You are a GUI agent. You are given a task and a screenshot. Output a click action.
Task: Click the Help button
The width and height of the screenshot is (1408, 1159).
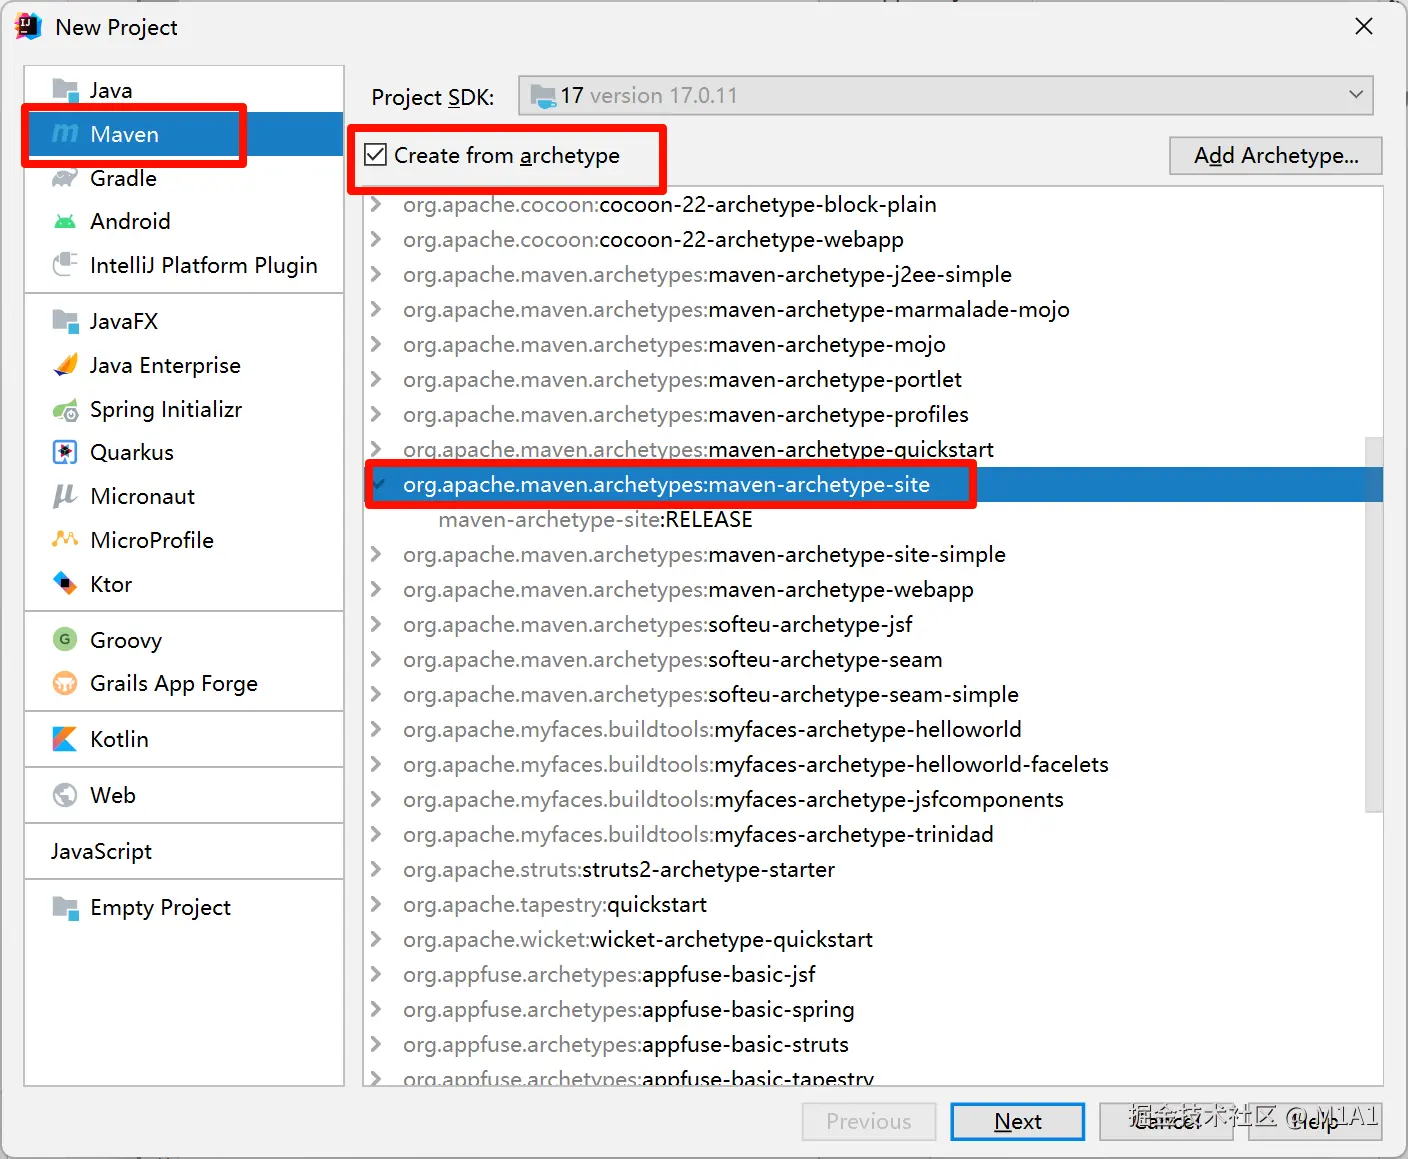click(x=1314, y=1121)
